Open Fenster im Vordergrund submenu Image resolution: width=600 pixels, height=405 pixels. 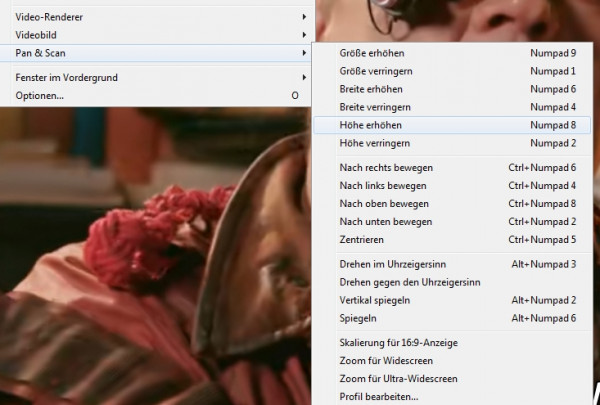[157, 77]
